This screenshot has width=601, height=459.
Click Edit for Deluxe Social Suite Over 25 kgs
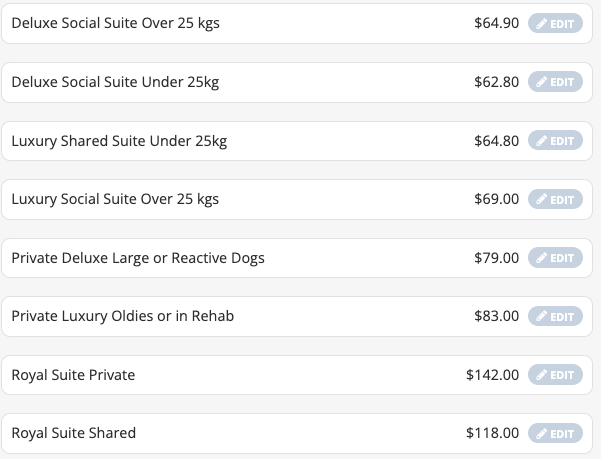555,23
